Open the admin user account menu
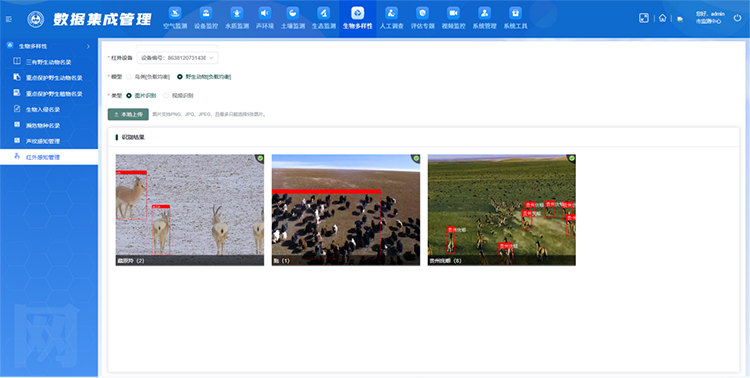The height and width of the screenshot is (378, 750). (x=710, y=18)
